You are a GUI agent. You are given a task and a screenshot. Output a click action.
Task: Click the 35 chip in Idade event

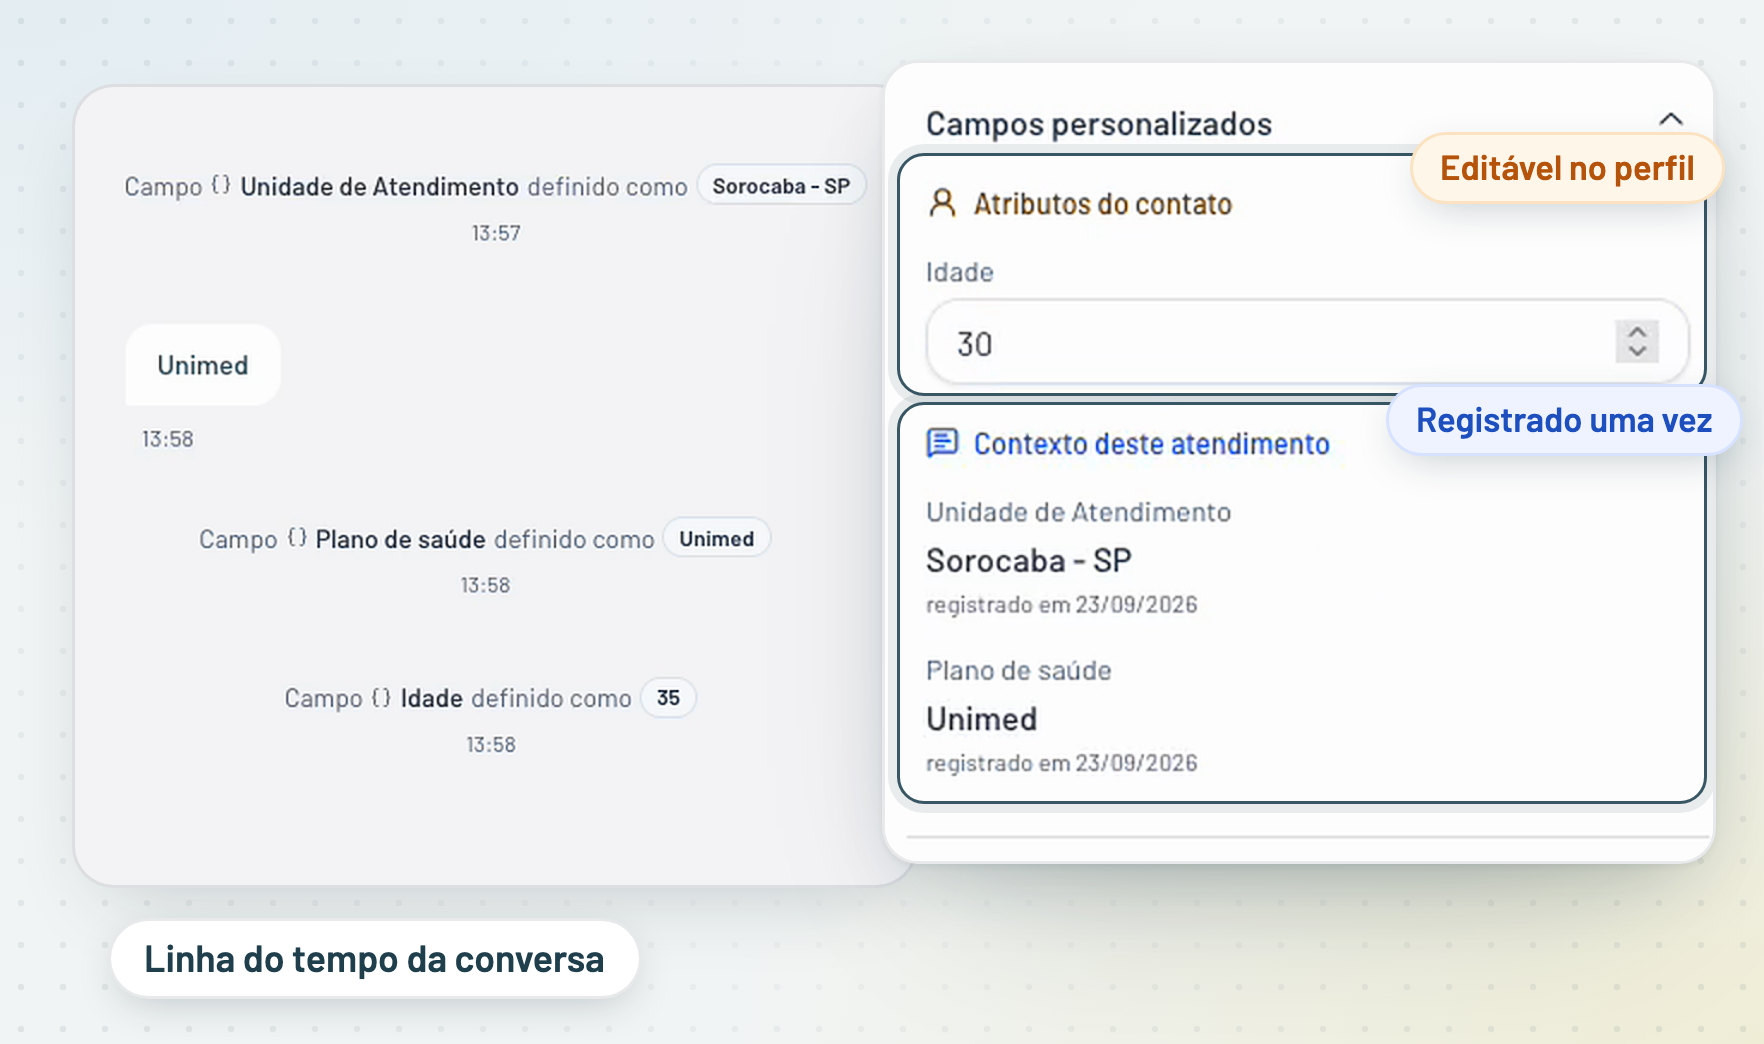click(668, 698)
